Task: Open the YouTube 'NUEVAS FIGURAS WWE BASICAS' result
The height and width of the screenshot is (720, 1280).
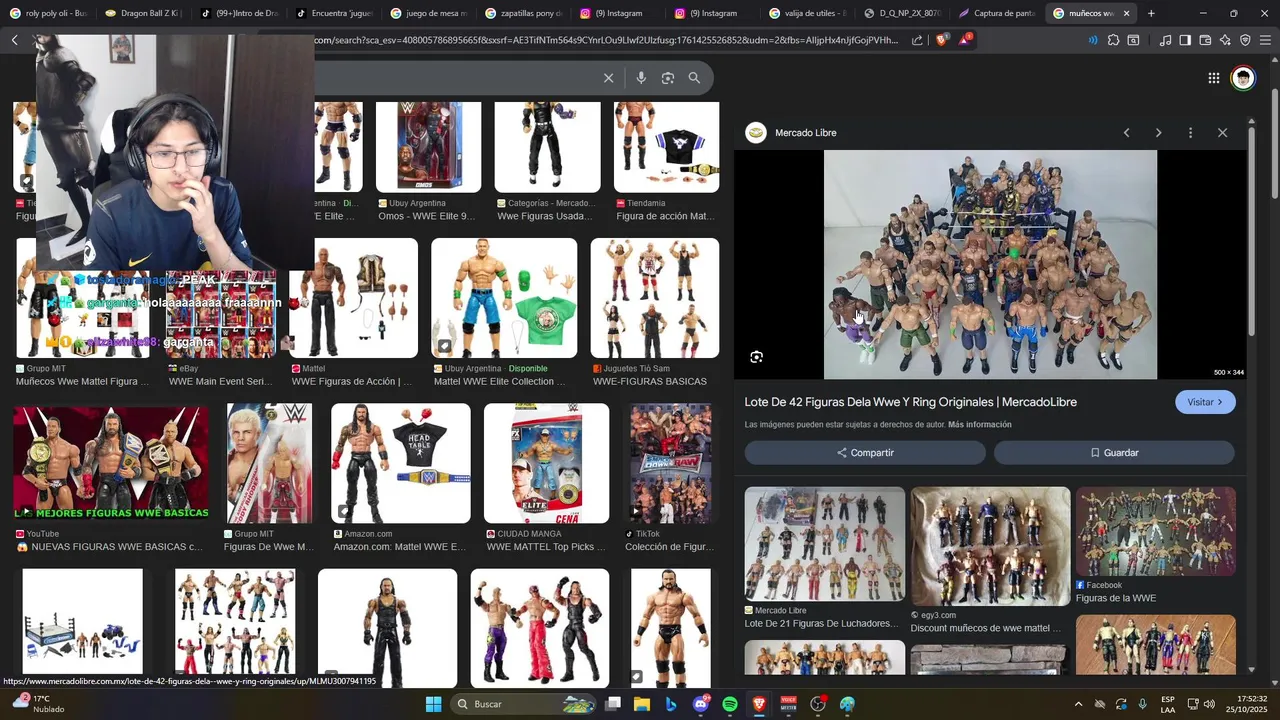Action: 111,463
